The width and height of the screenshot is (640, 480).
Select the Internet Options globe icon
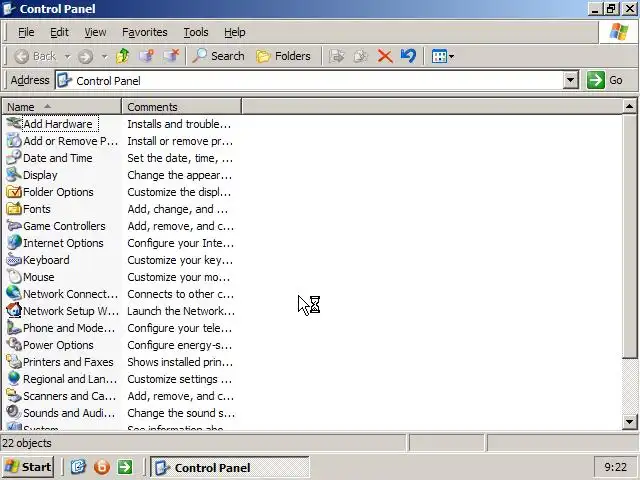coord(14,243)
